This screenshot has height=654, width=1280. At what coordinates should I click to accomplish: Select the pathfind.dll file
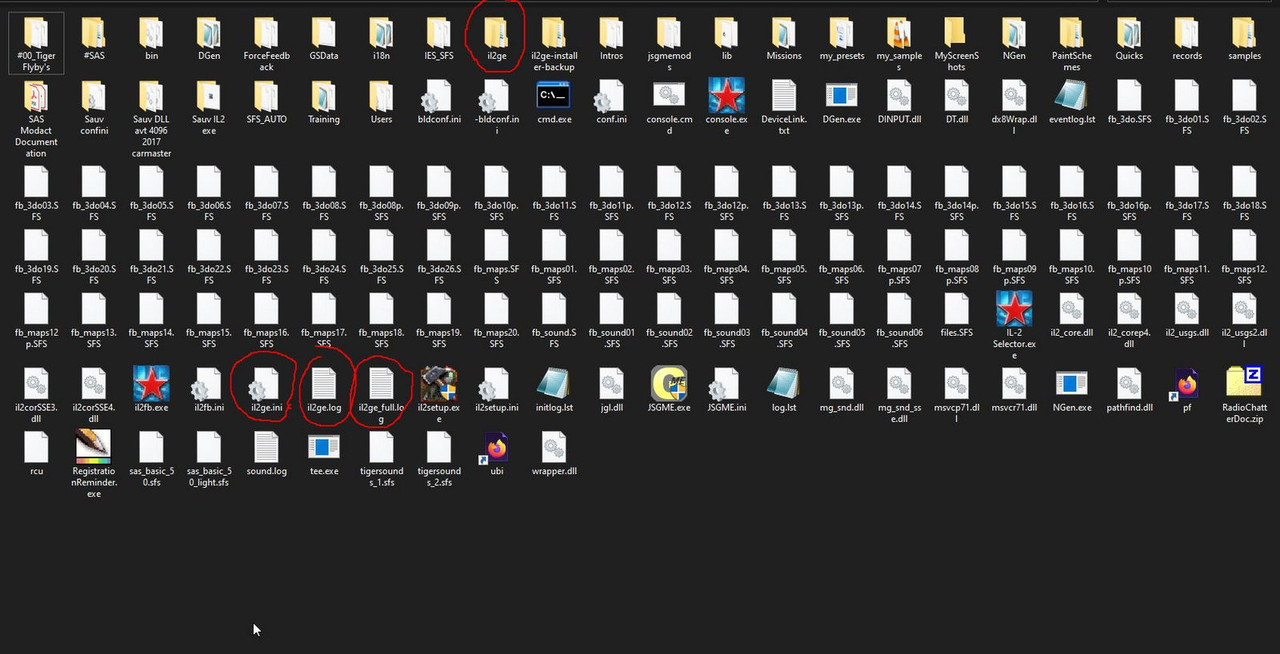[1129, 390]
